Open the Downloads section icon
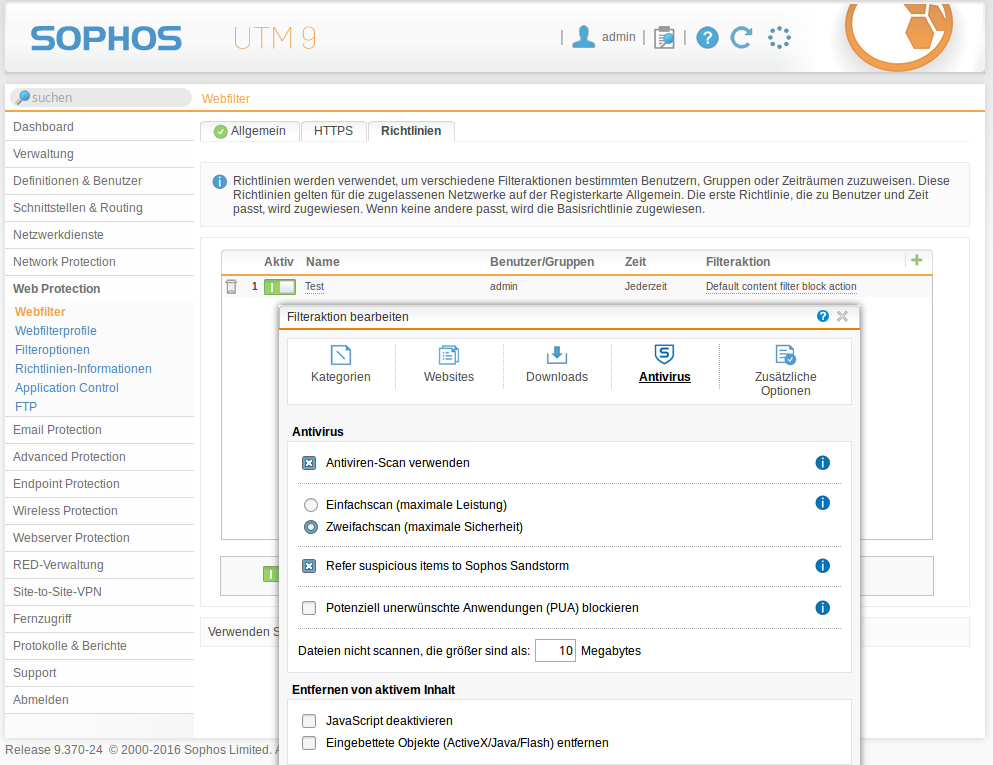The width and height of the screenshot is (993, 765). 557,355
